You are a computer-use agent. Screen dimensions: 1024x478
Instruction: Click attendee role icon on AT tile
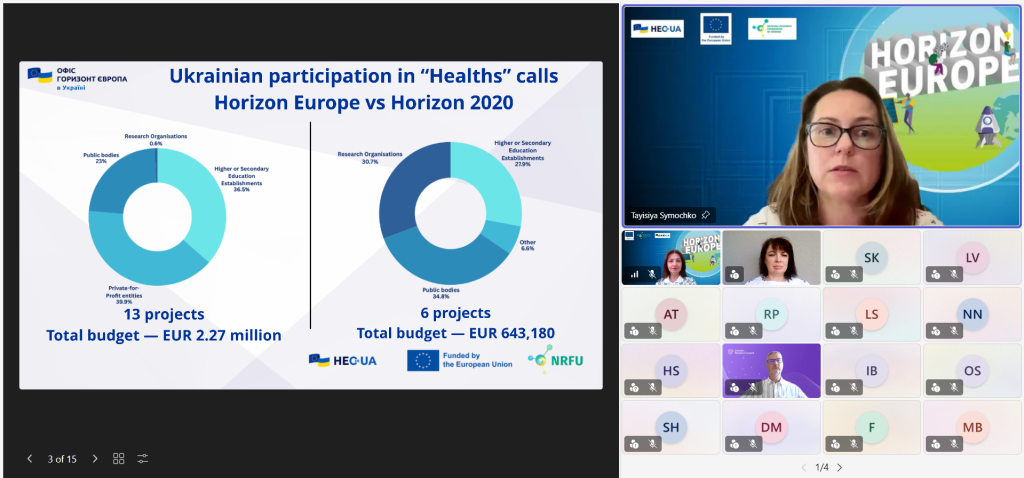[634, 331]
